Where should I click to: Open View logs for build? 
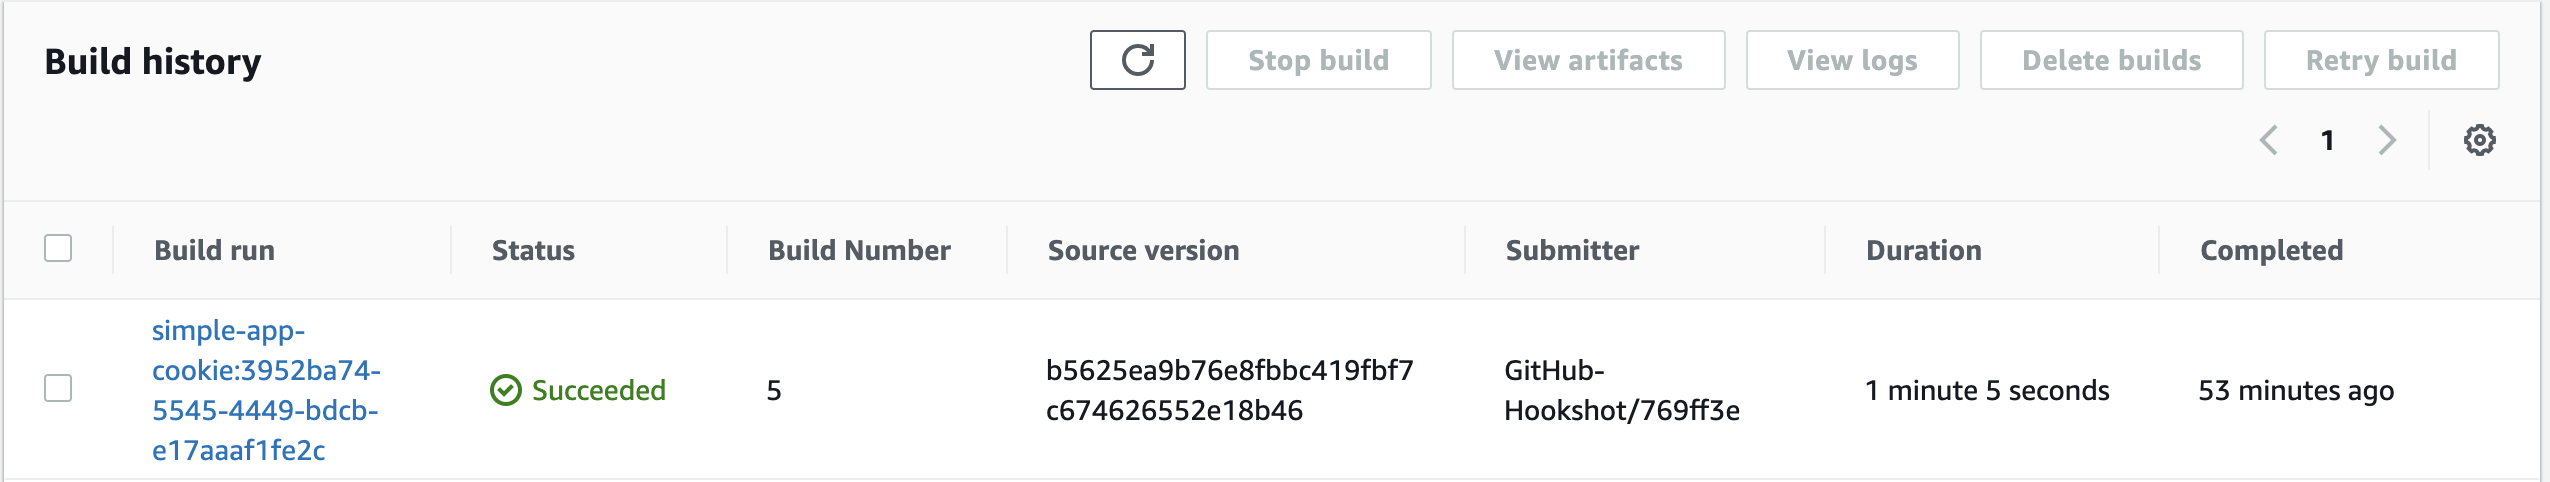(x=1852, y=60)
